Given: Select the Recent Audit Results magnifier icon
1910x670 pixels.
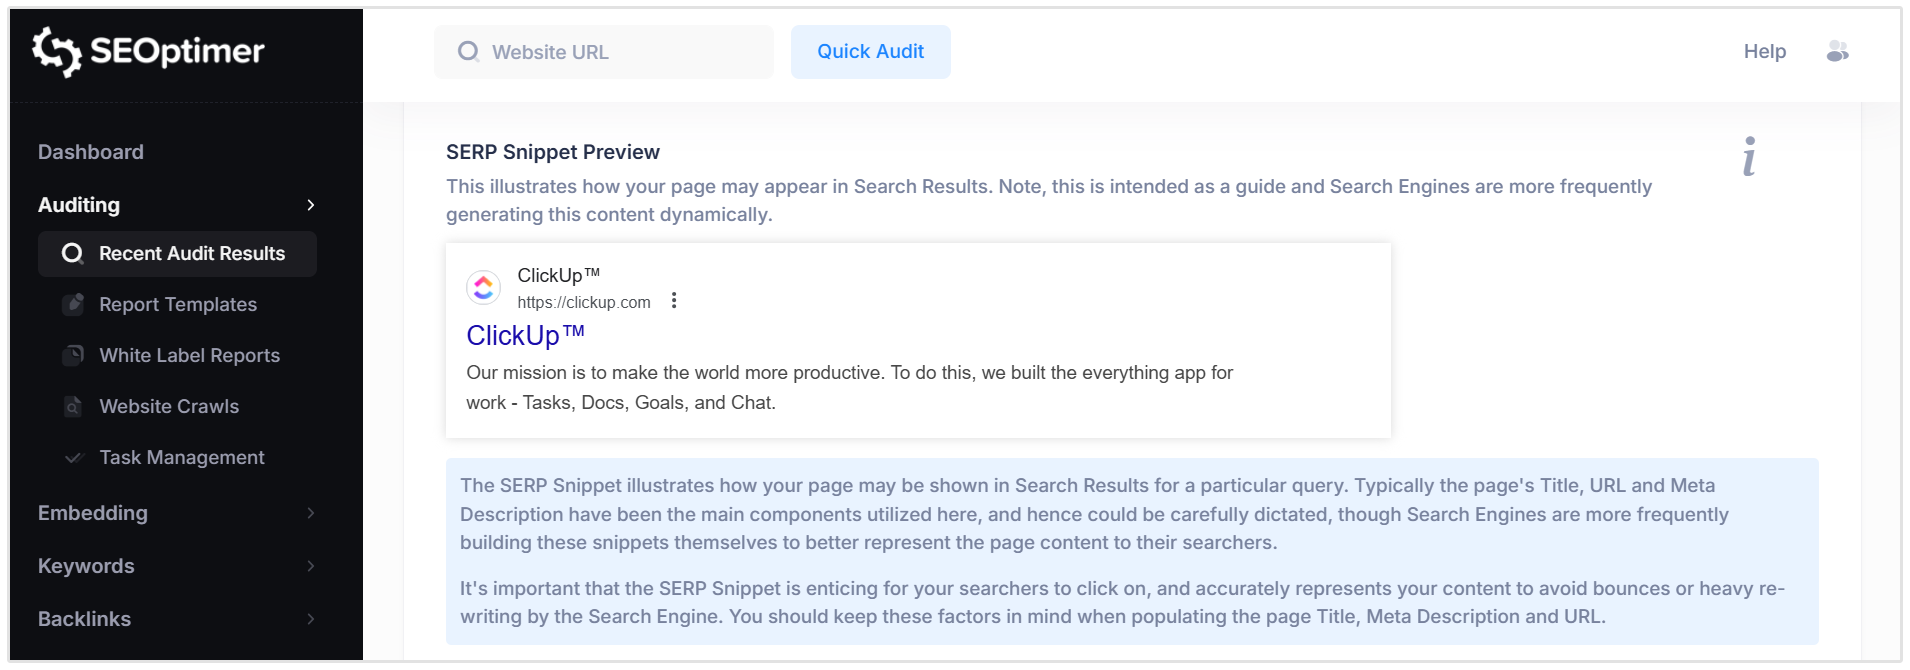Looking at the screenshot, I should (72, 254).
